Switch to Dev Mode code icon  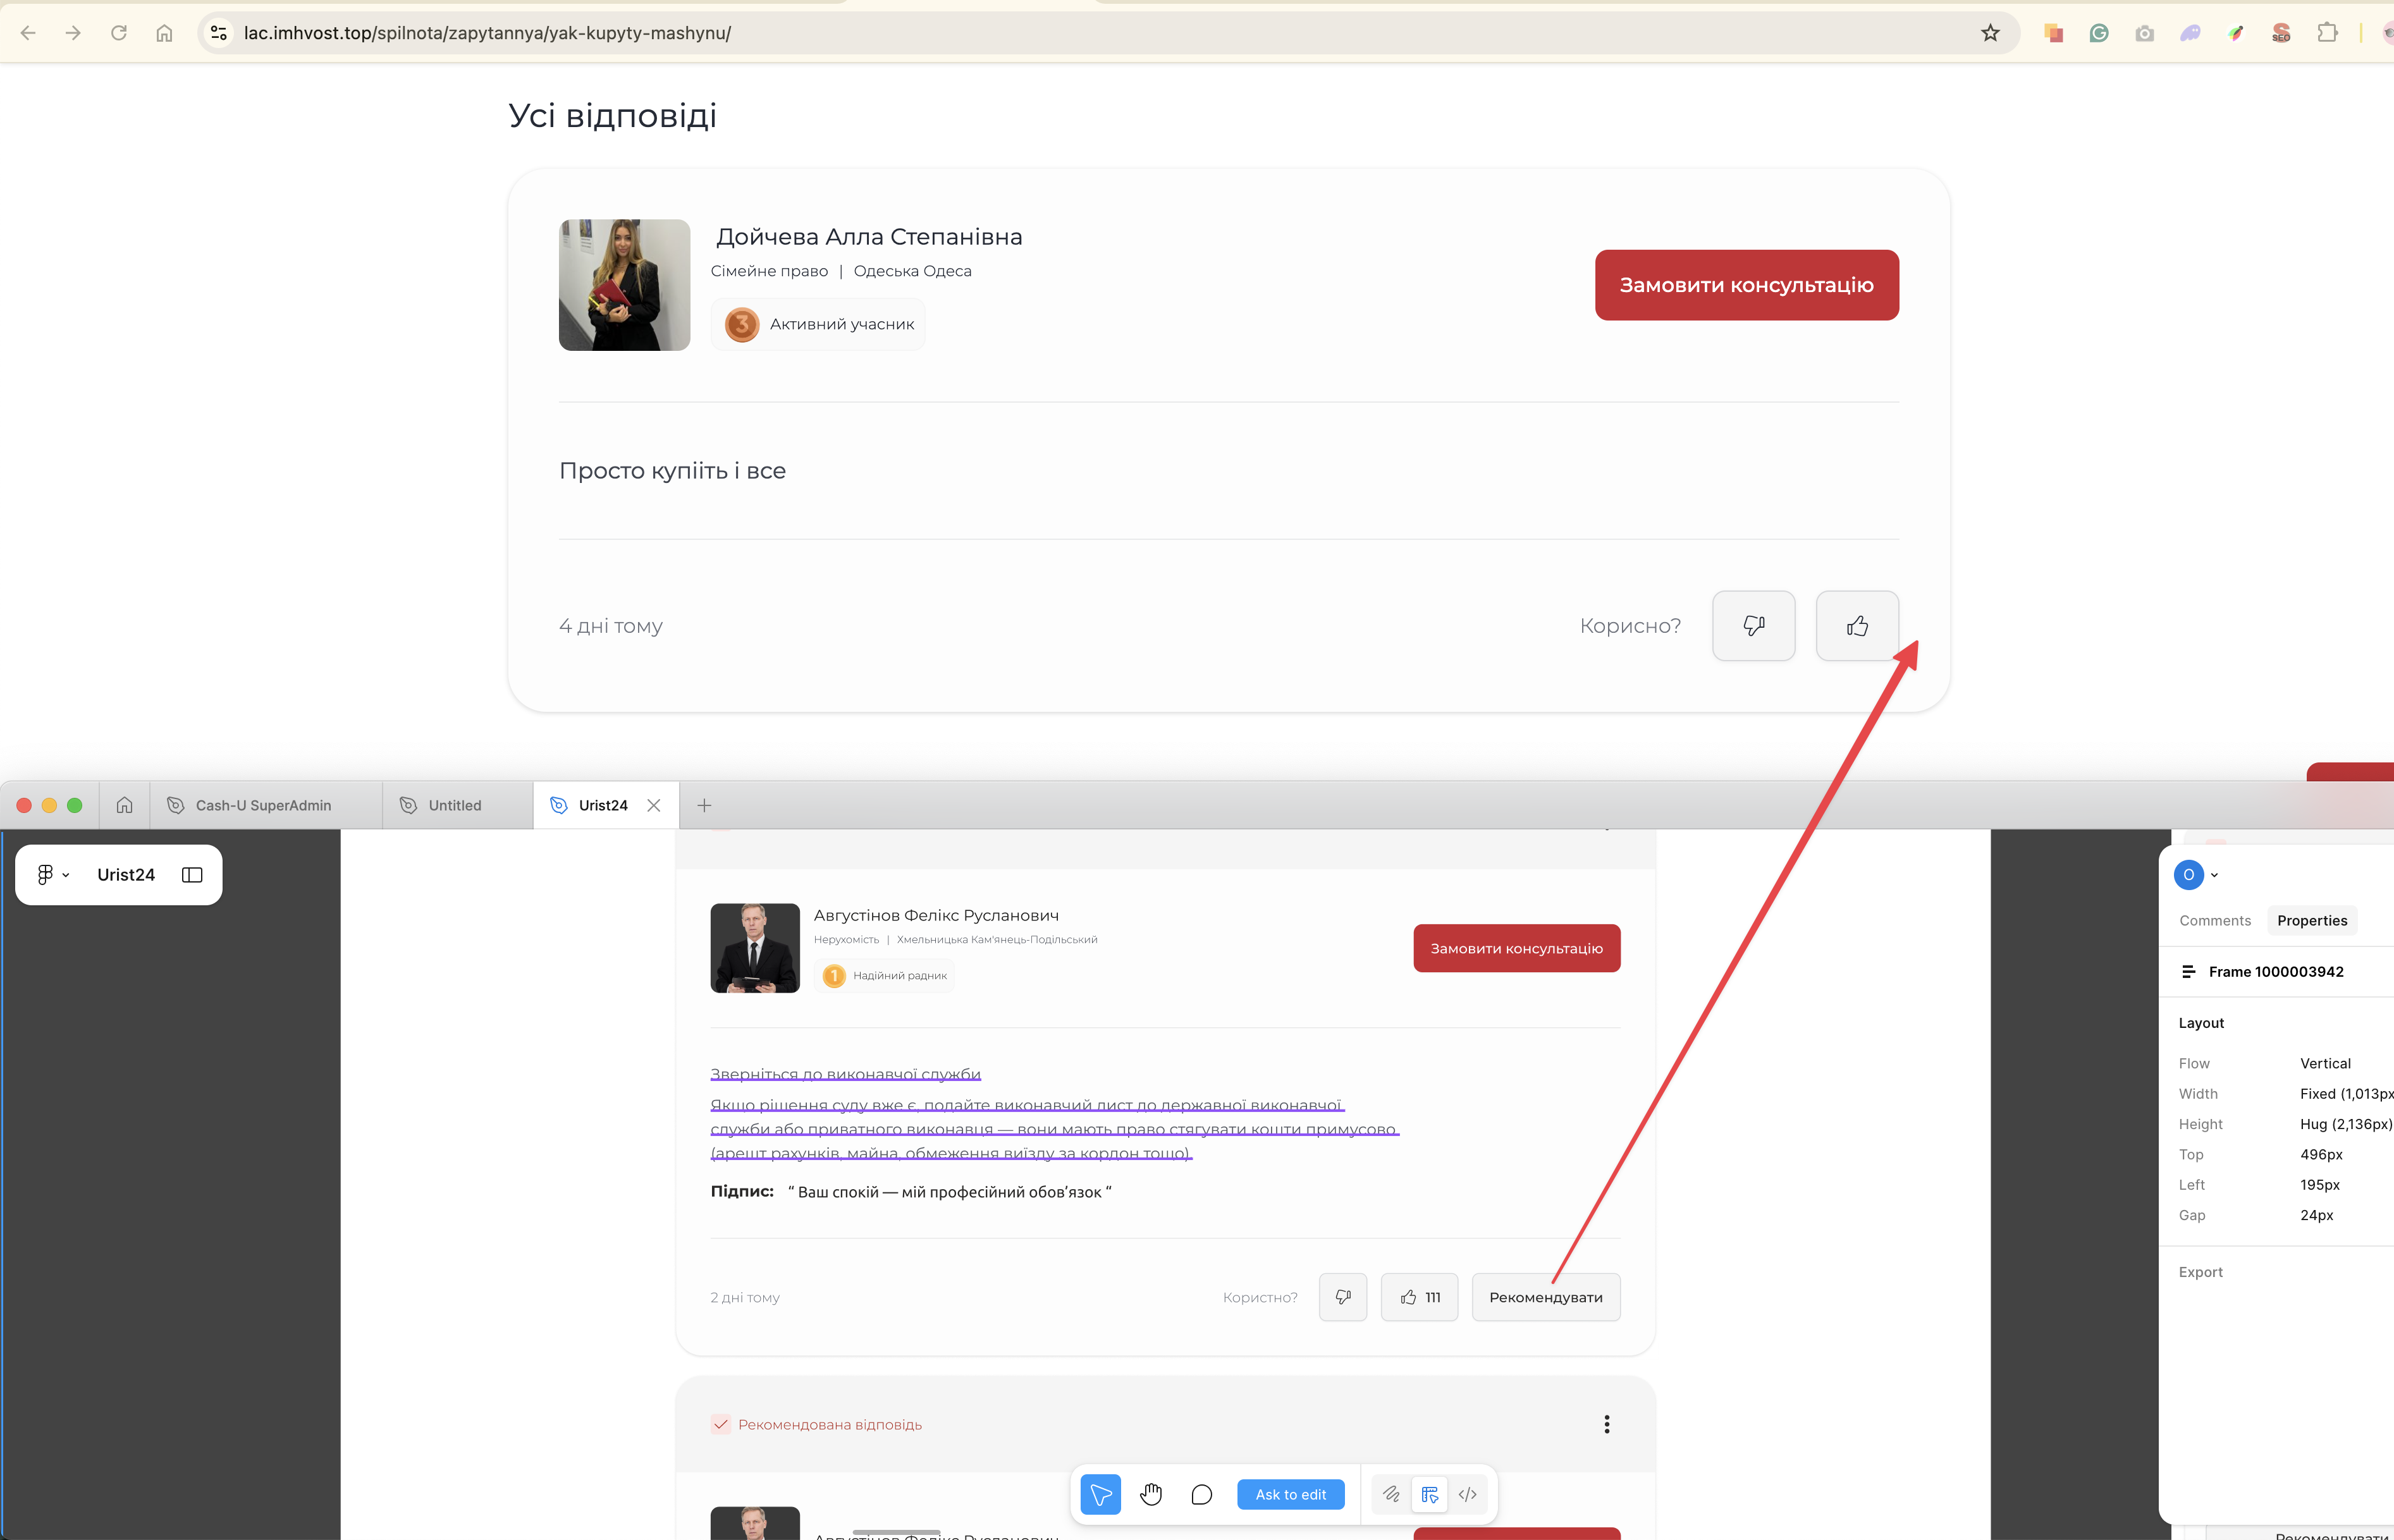[x=1467, y=1494]
